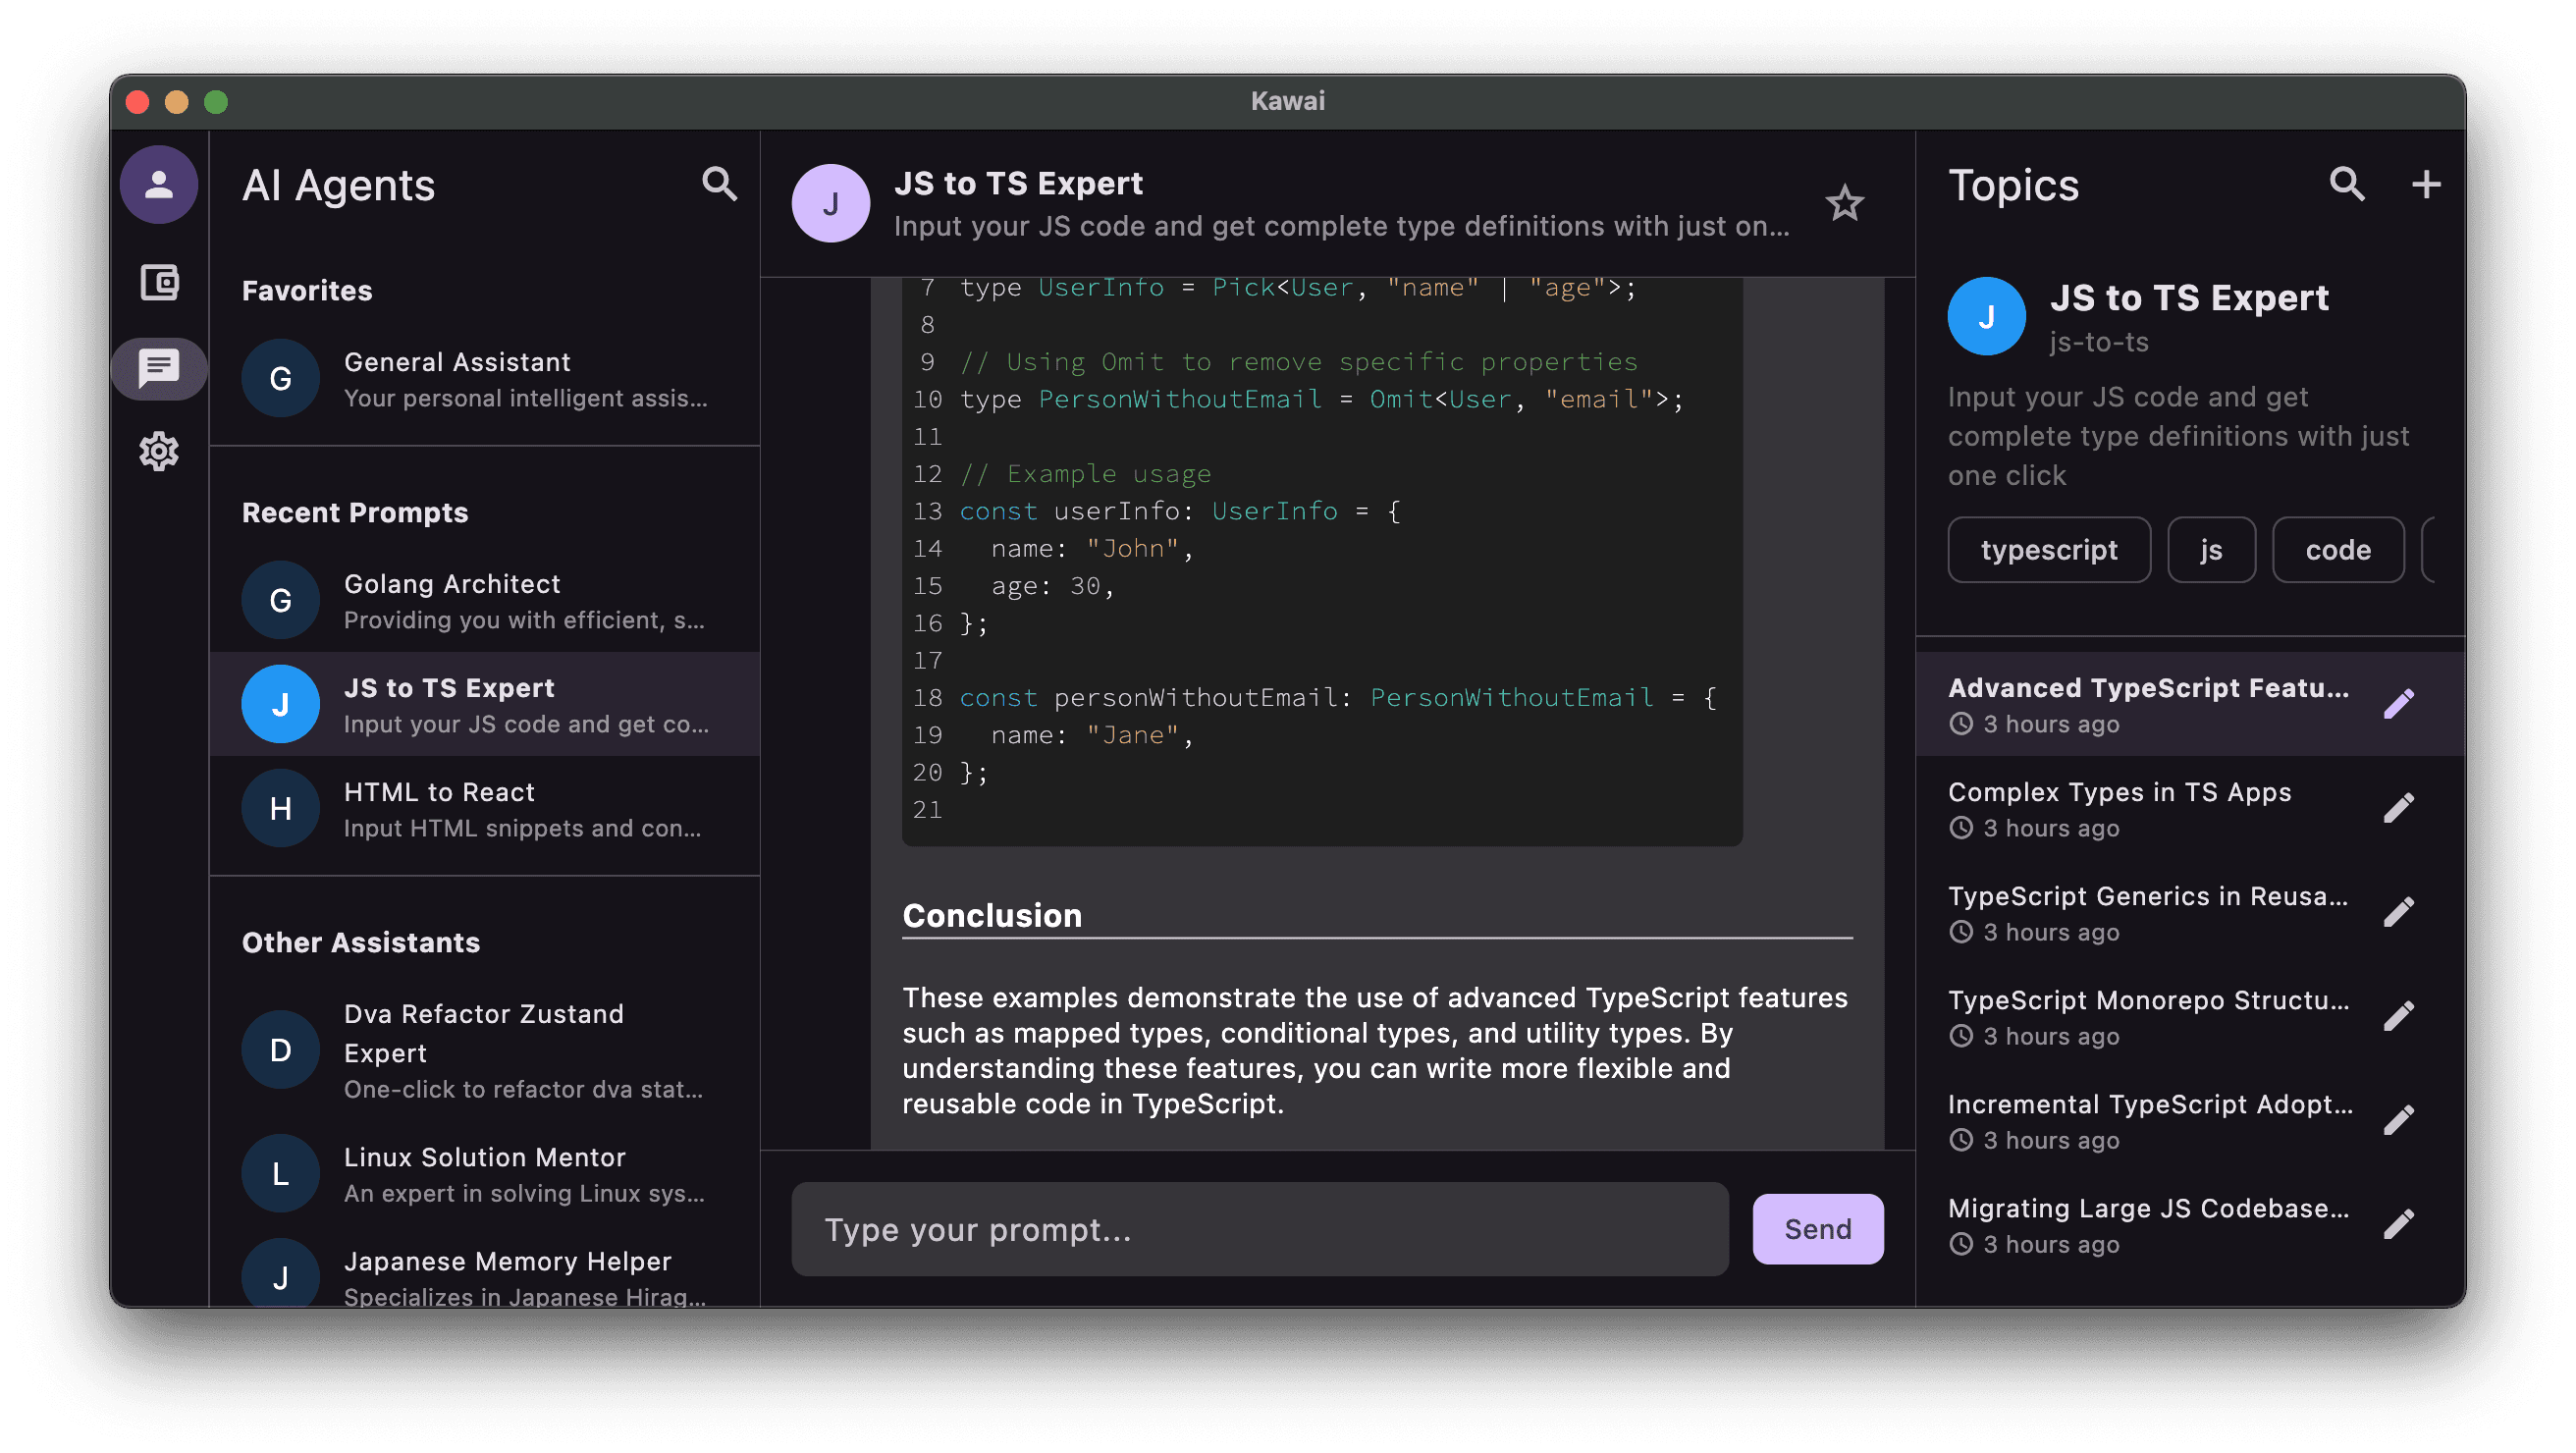The height and width of the screenshot is (1453, 2576).
Task: Click the Other Assistants heading
Action: pos(361,943)
